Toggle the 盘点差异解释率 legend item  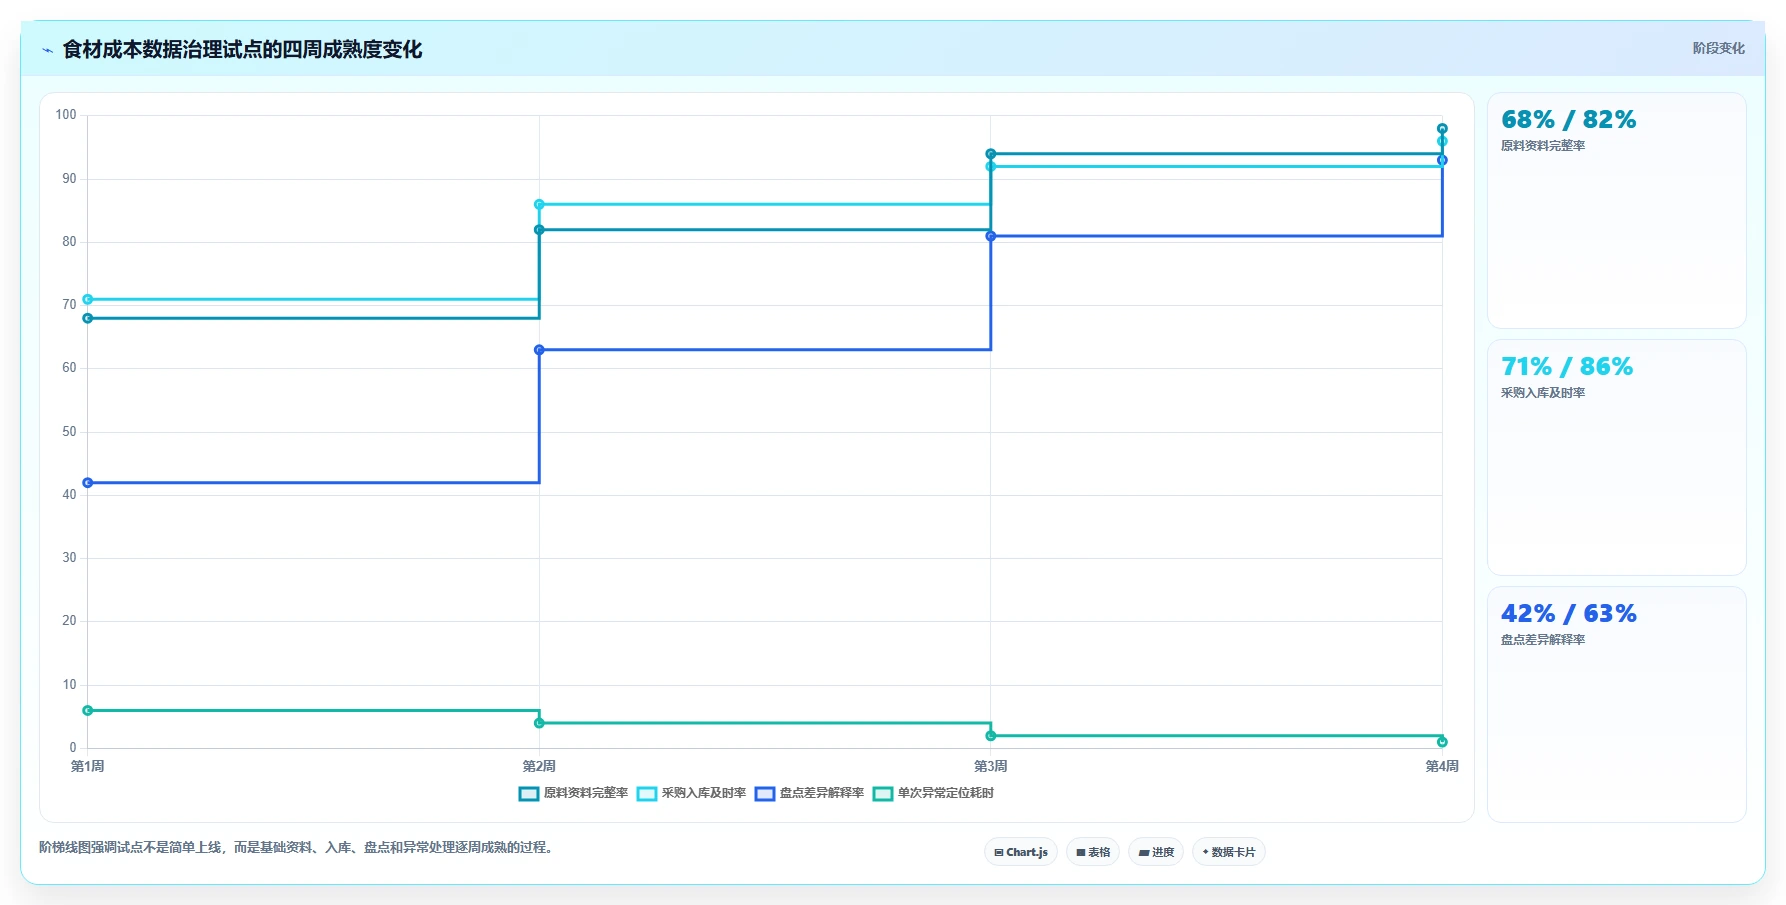810,793
